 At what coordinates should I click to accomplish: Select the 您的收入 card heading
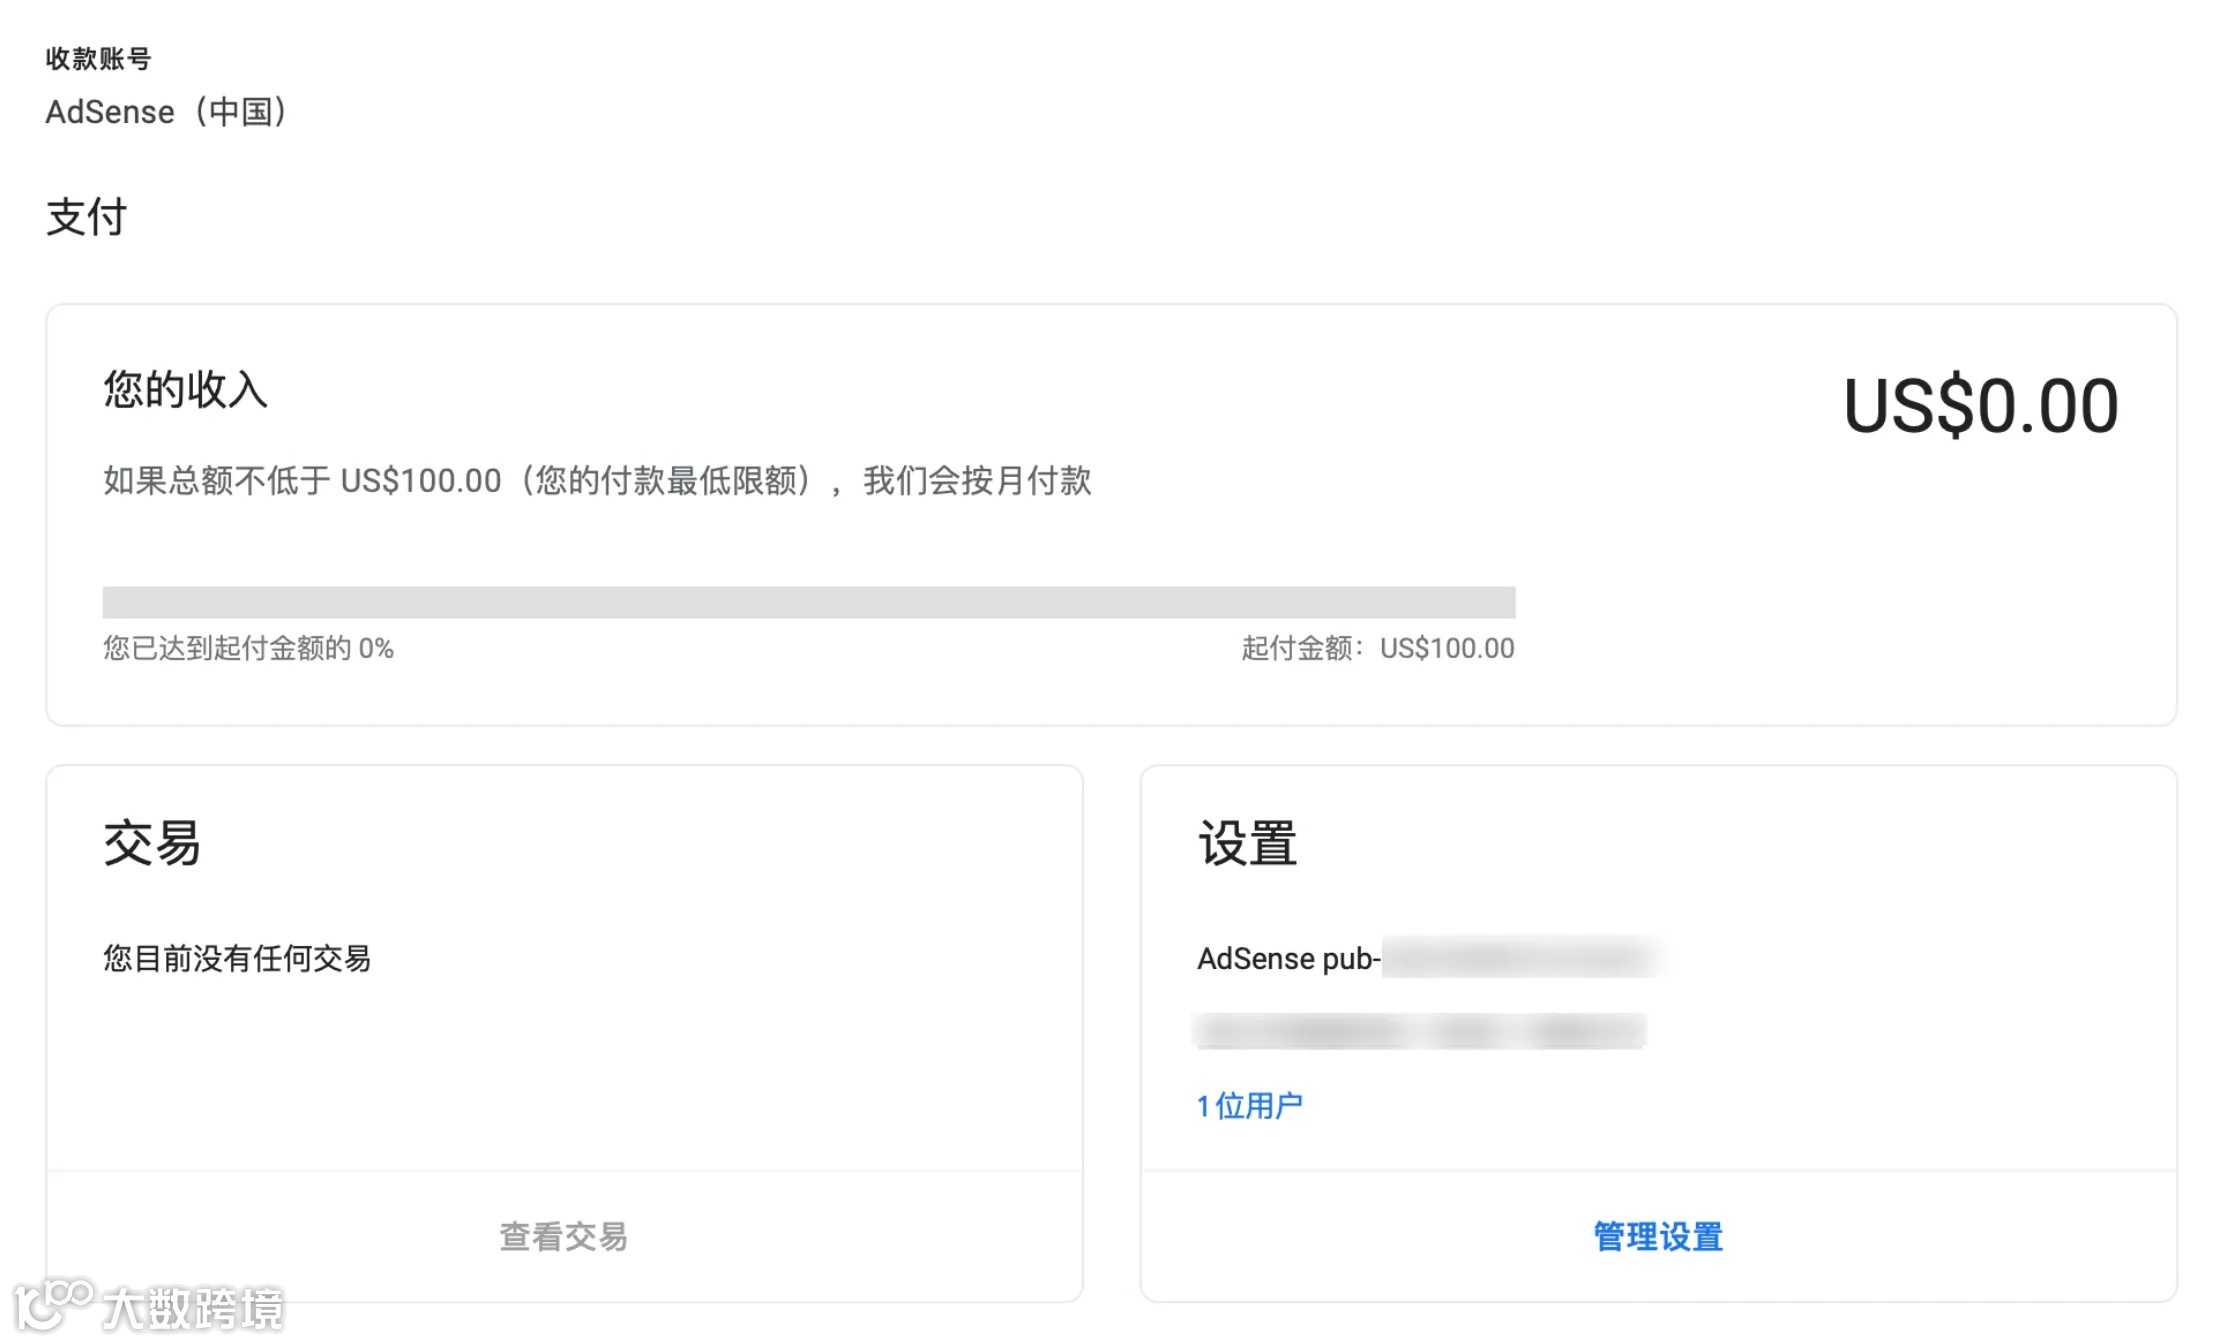coord(186,389)
